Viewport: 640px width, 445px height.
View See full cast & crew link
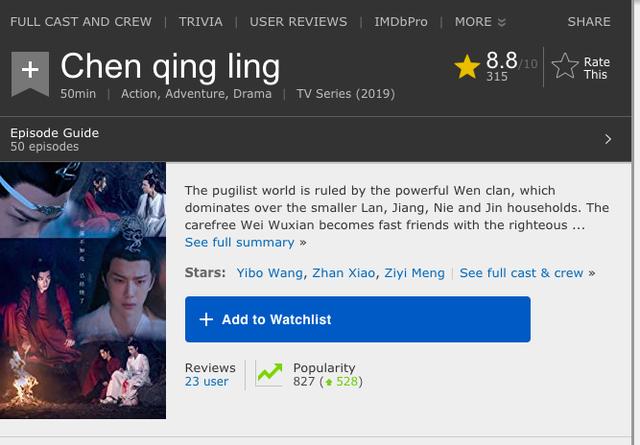(521, 272)
